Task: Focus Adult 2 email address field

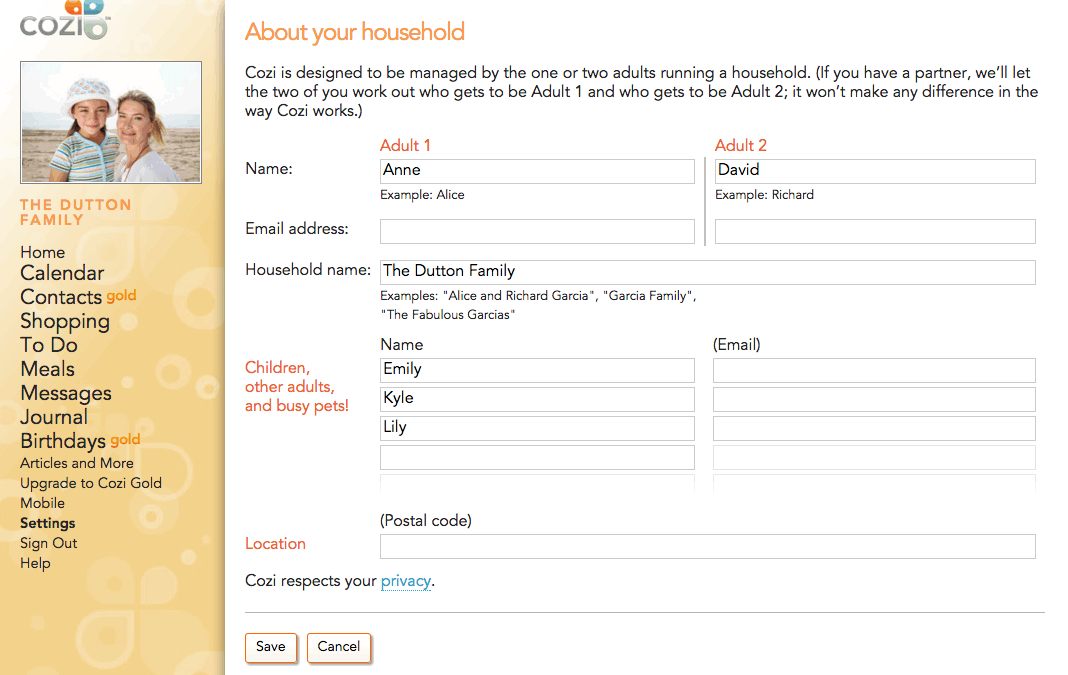Action: [875, 232]
